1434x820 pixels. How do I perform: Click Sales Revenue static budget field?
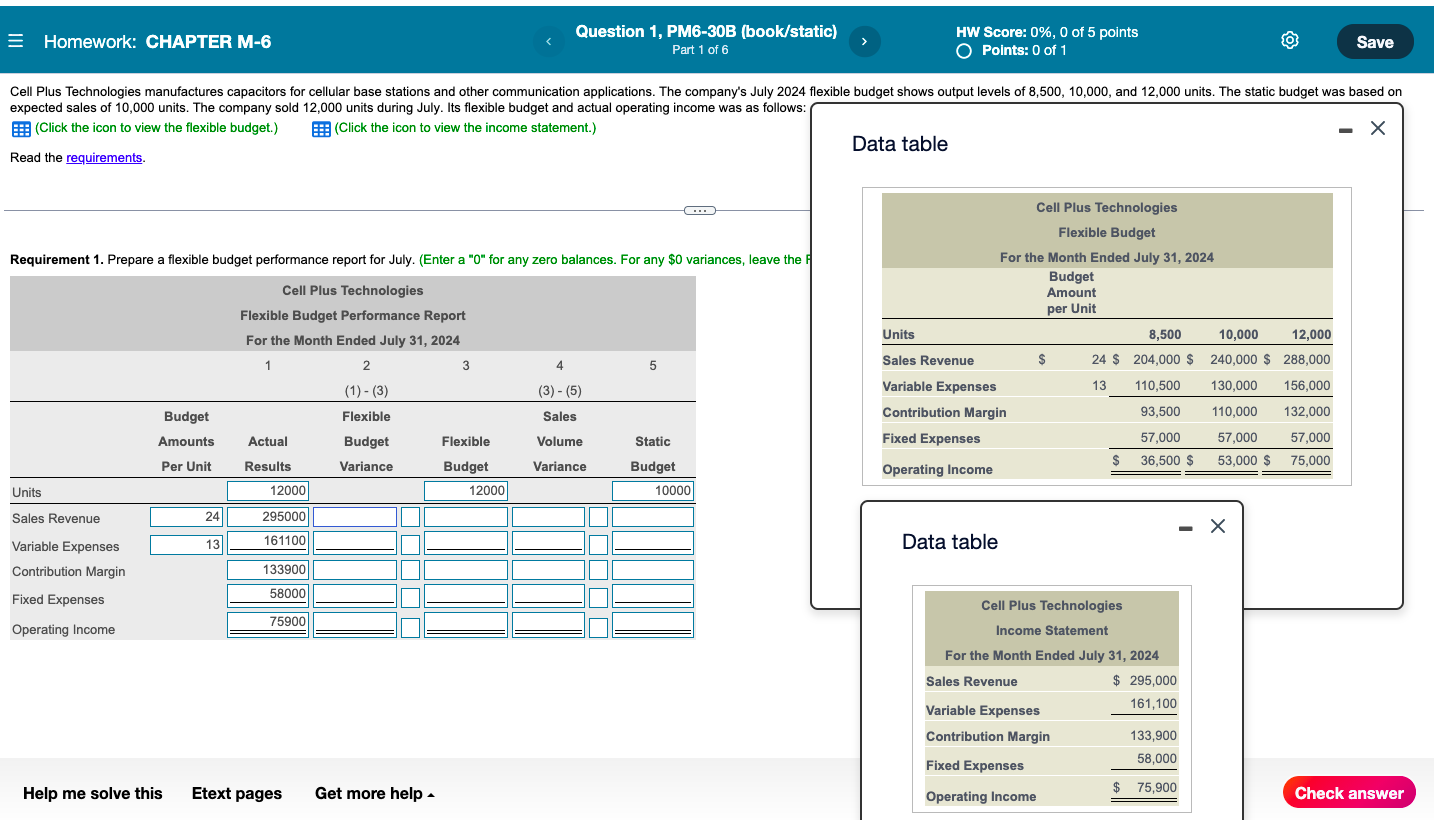[653, 517]
